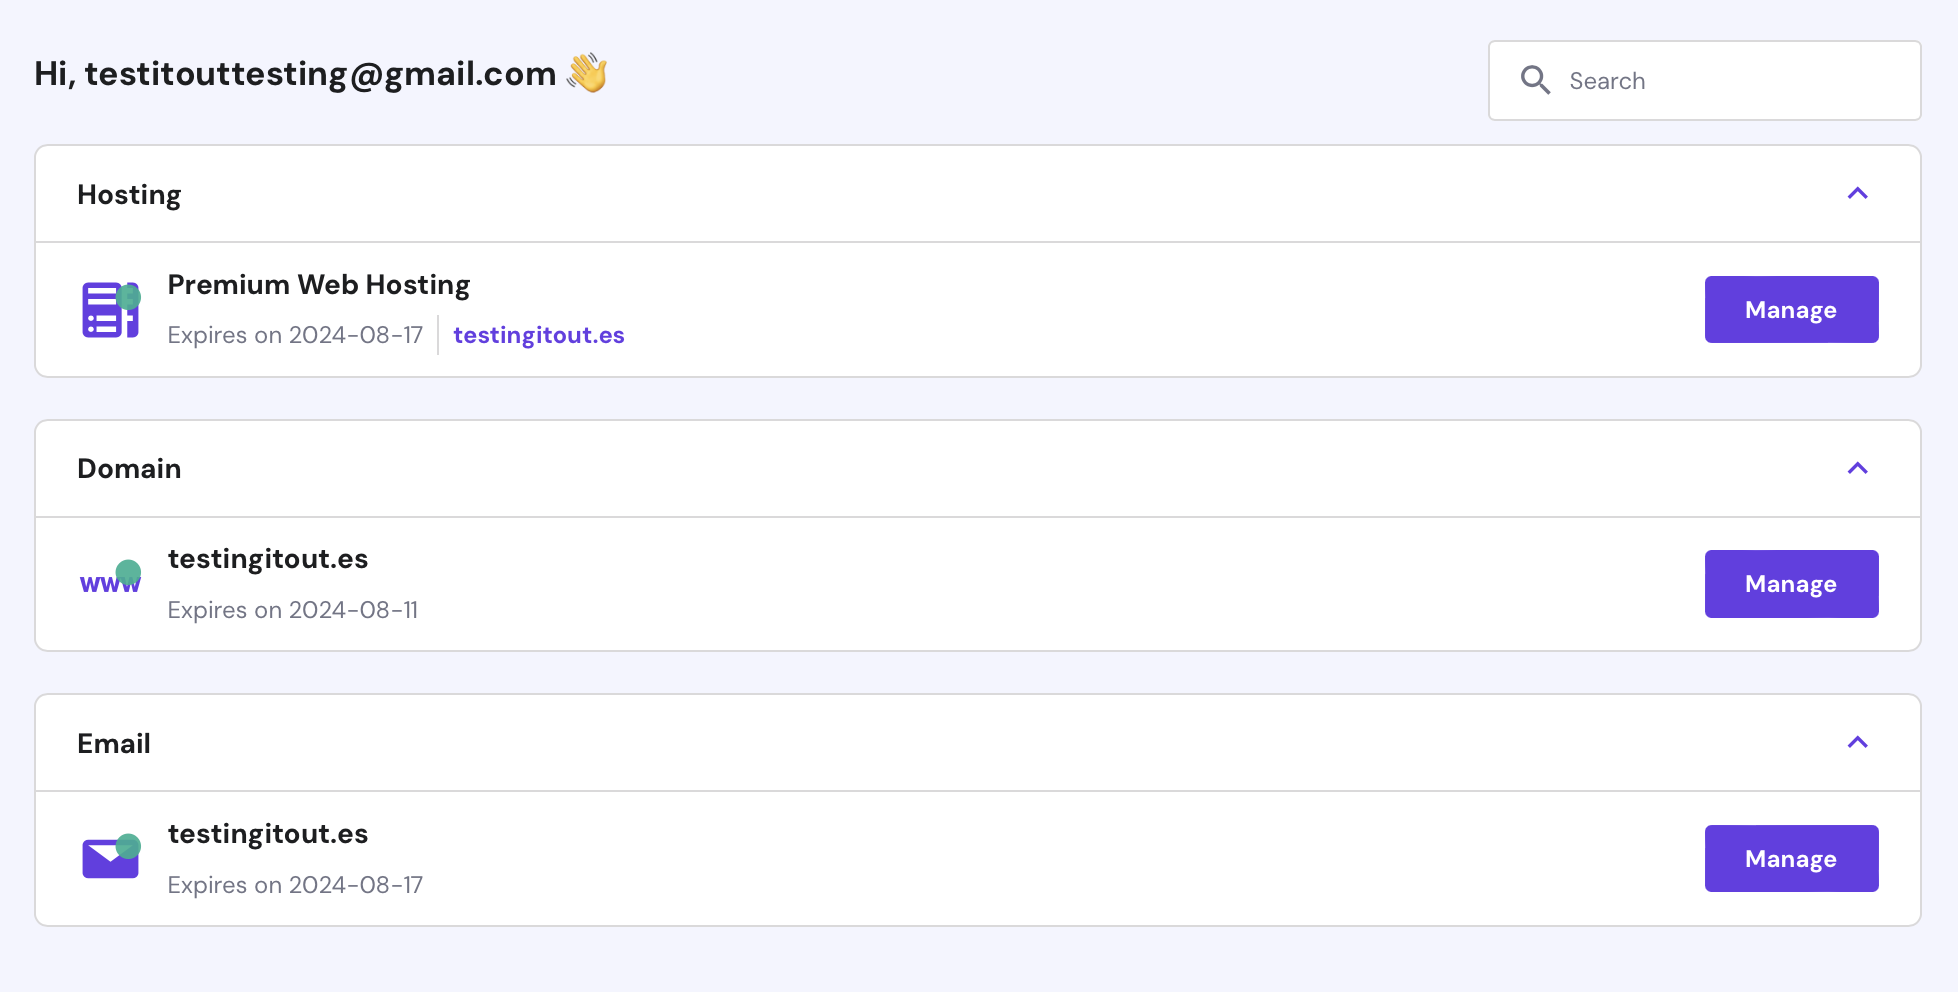
Task: Click the Premium Web Hosting server icon
Action: pos(110,310)
